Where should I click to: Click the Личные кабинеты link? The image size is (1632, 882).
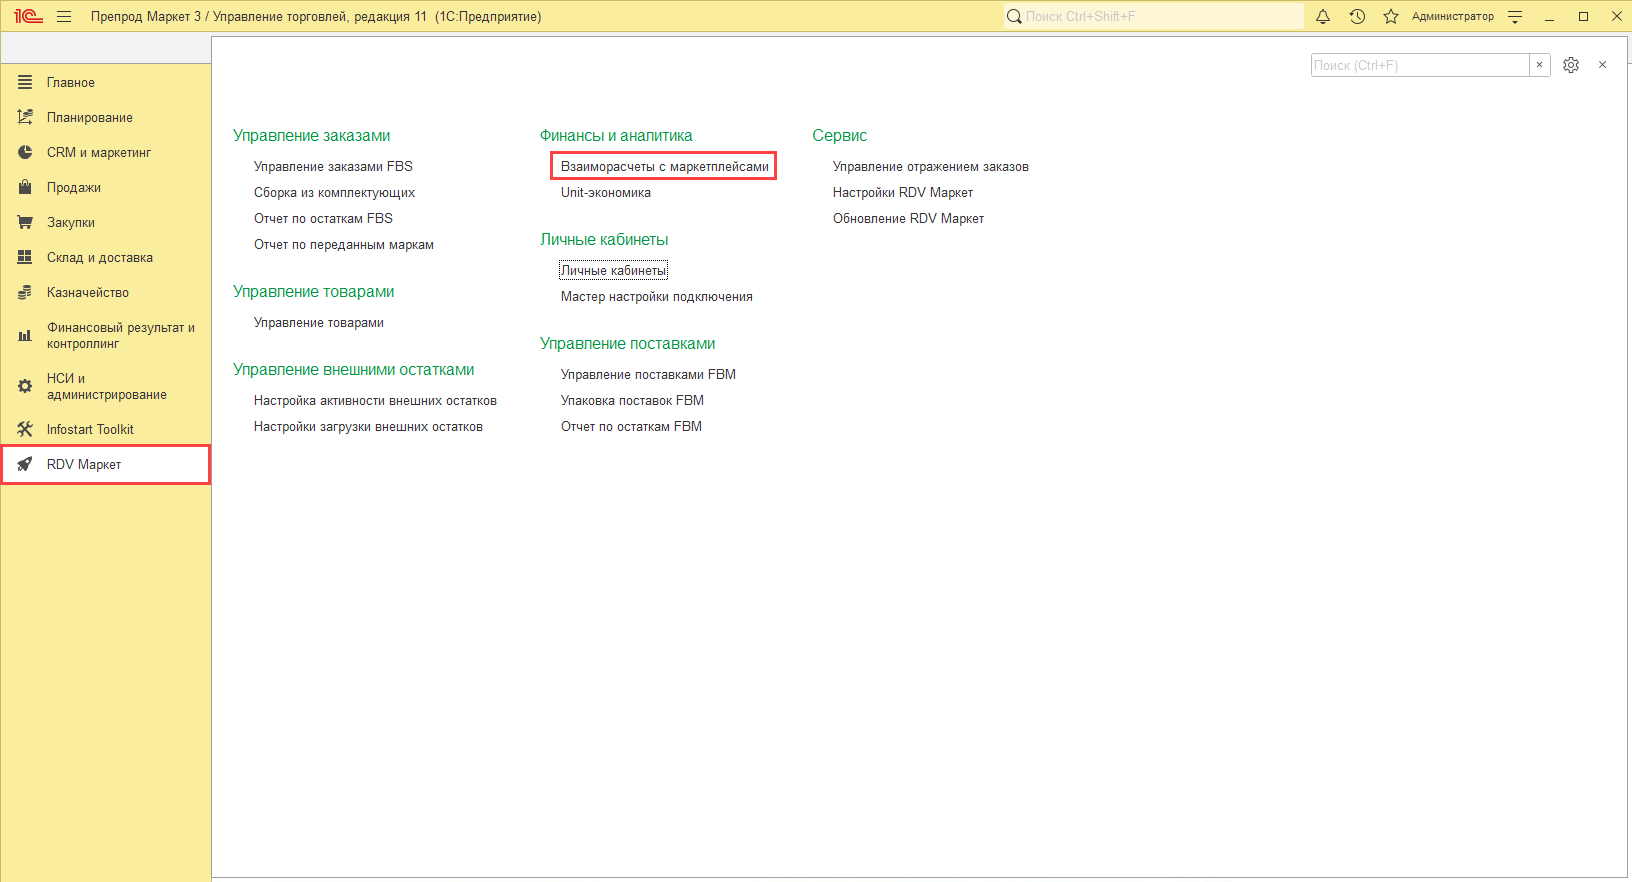coord(613,271)
